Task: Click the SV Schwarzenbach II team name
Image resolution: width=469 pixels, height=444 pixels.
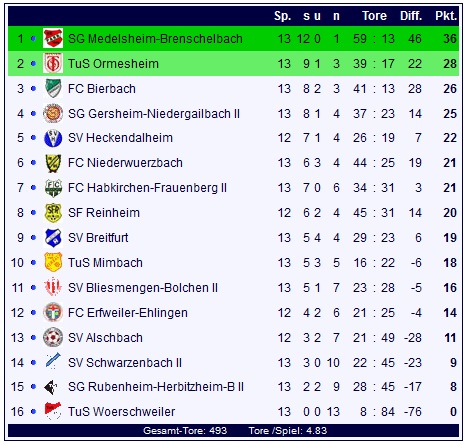Action: click(x=125, y=362)
